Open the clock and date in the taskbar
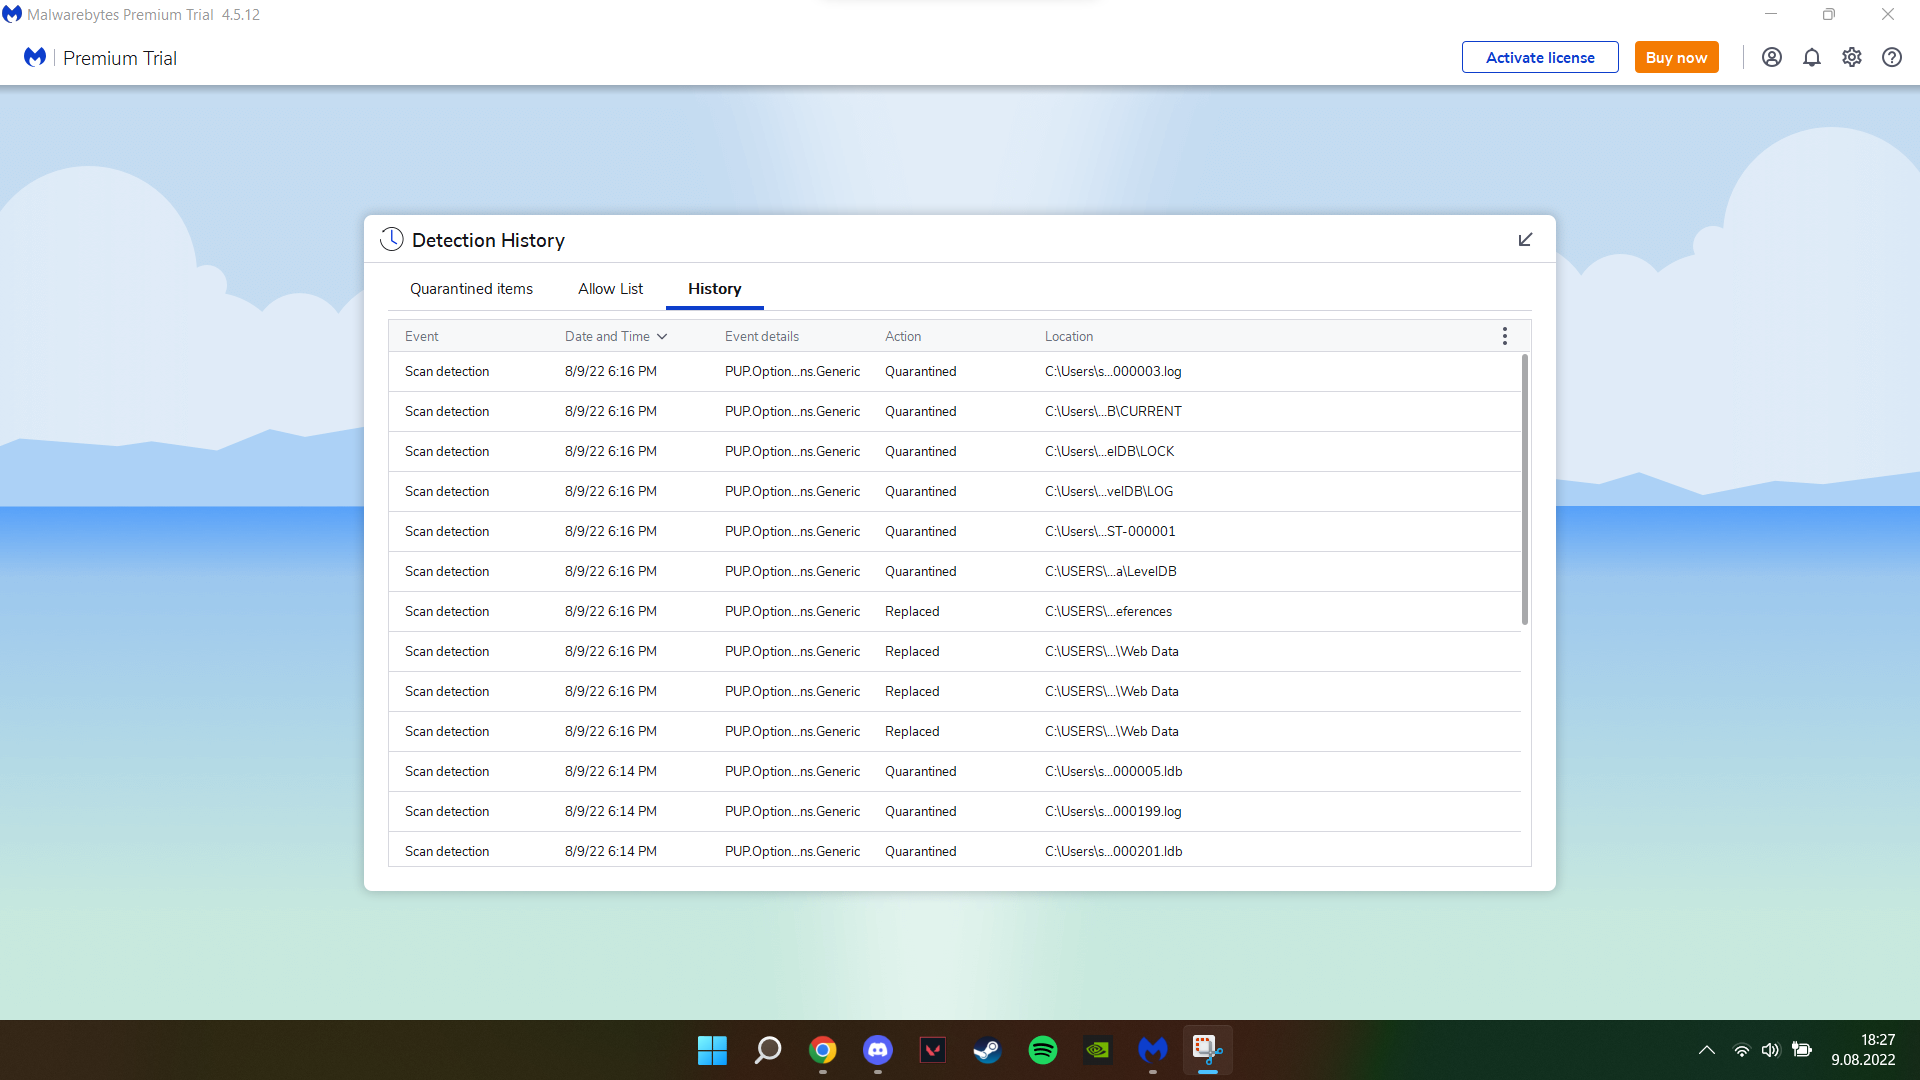The height and width of the screenshot is (1080, 1920). pyautogui.click(x=1863, y=1050)
